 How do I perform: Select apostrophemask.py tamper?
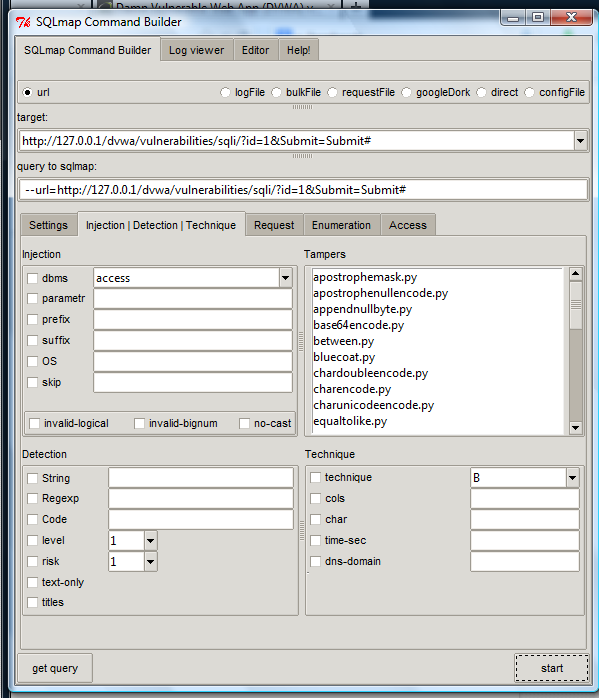click(365, 277)
